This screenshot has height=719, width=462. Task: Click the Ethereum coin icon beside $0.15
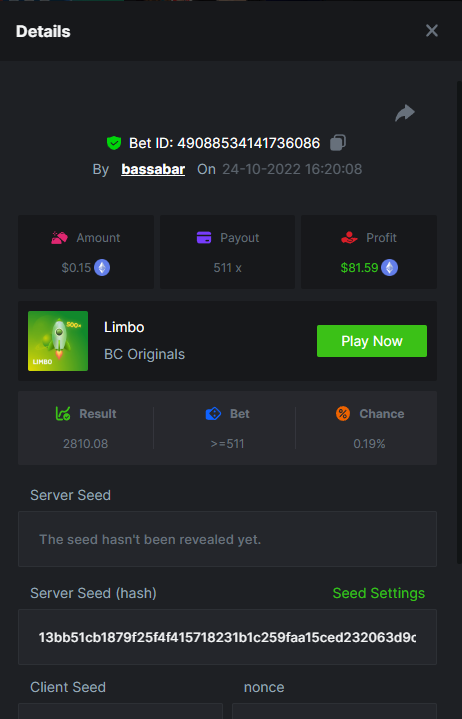(x=102, y=268)
